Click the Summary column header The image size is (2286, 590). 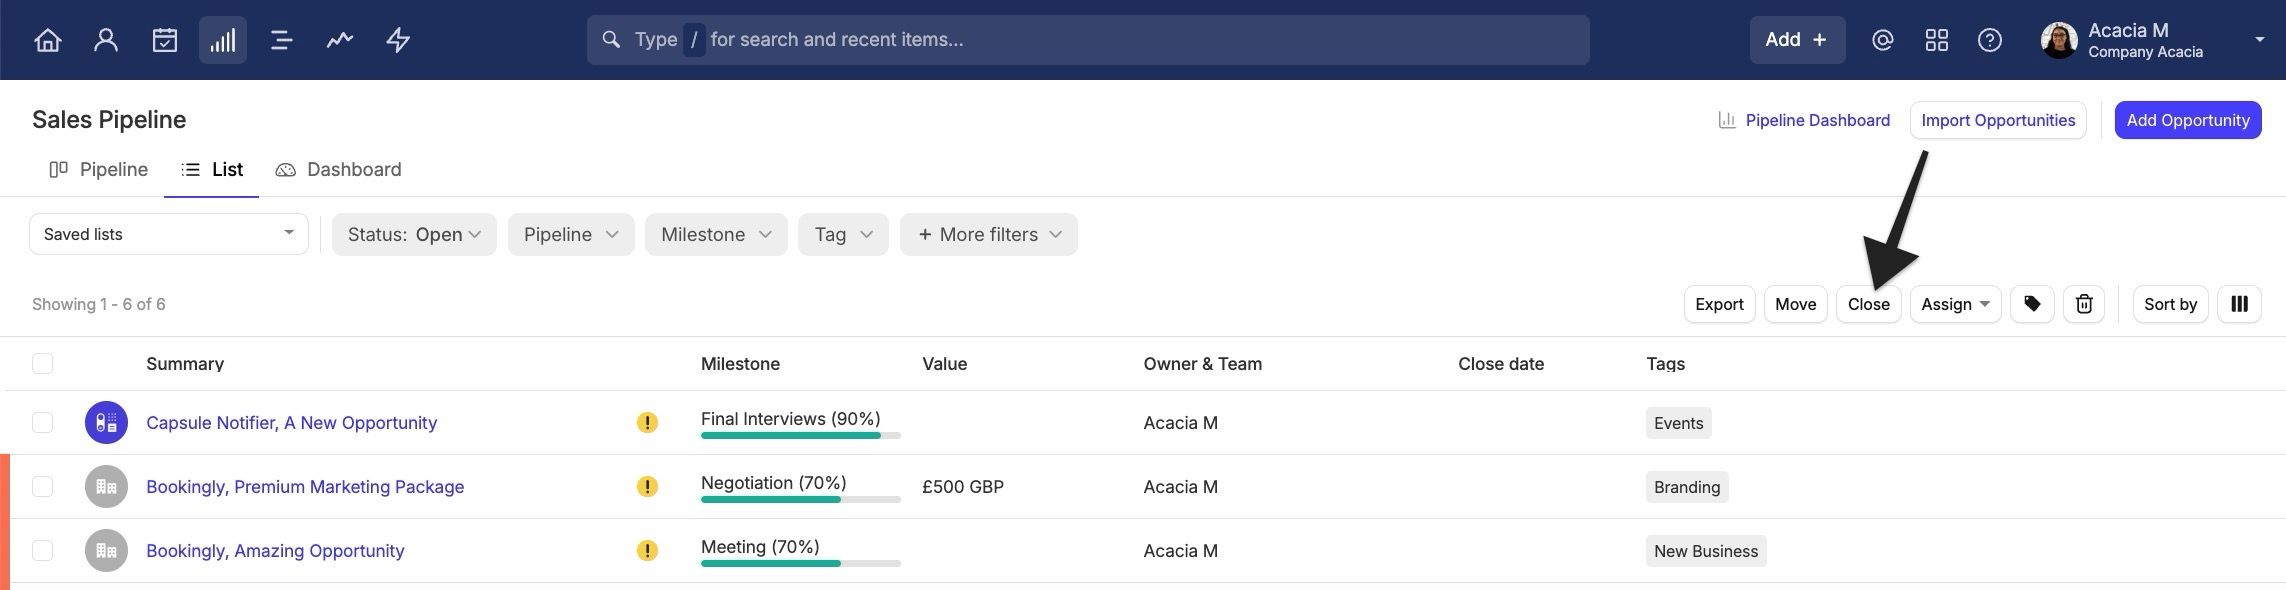coord(185,364)
